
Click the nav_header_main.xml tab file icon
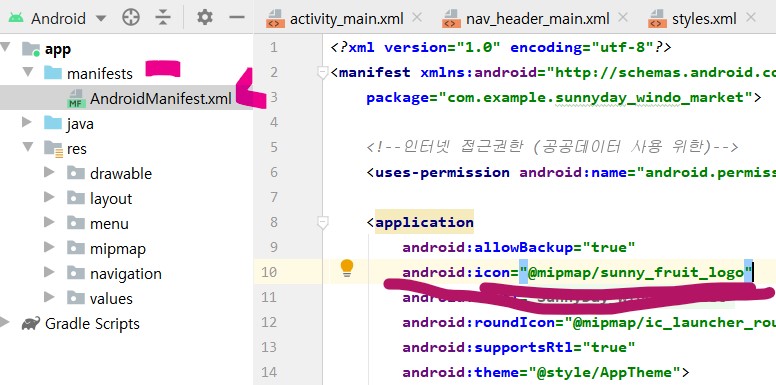[451, 18]
